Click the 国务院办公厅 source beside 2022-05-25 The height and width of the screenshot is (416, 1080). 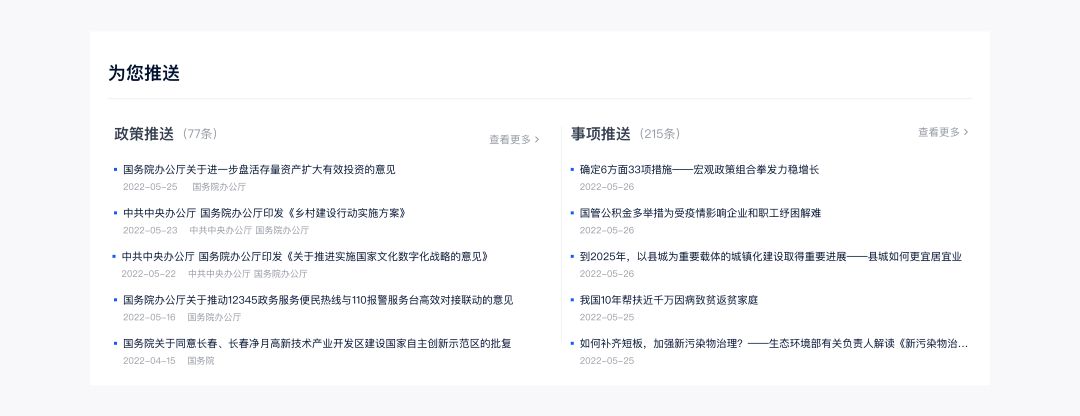click(219, 187)
